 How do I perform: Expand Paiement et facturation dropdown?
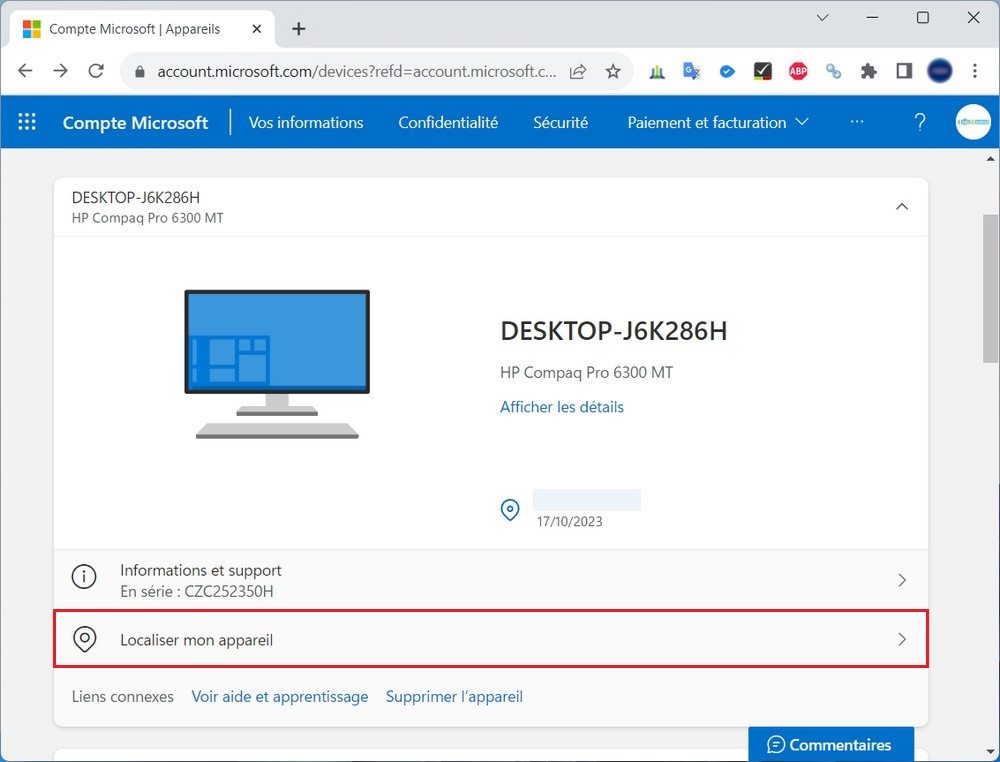pyautogui.click(x=717, y=122)
